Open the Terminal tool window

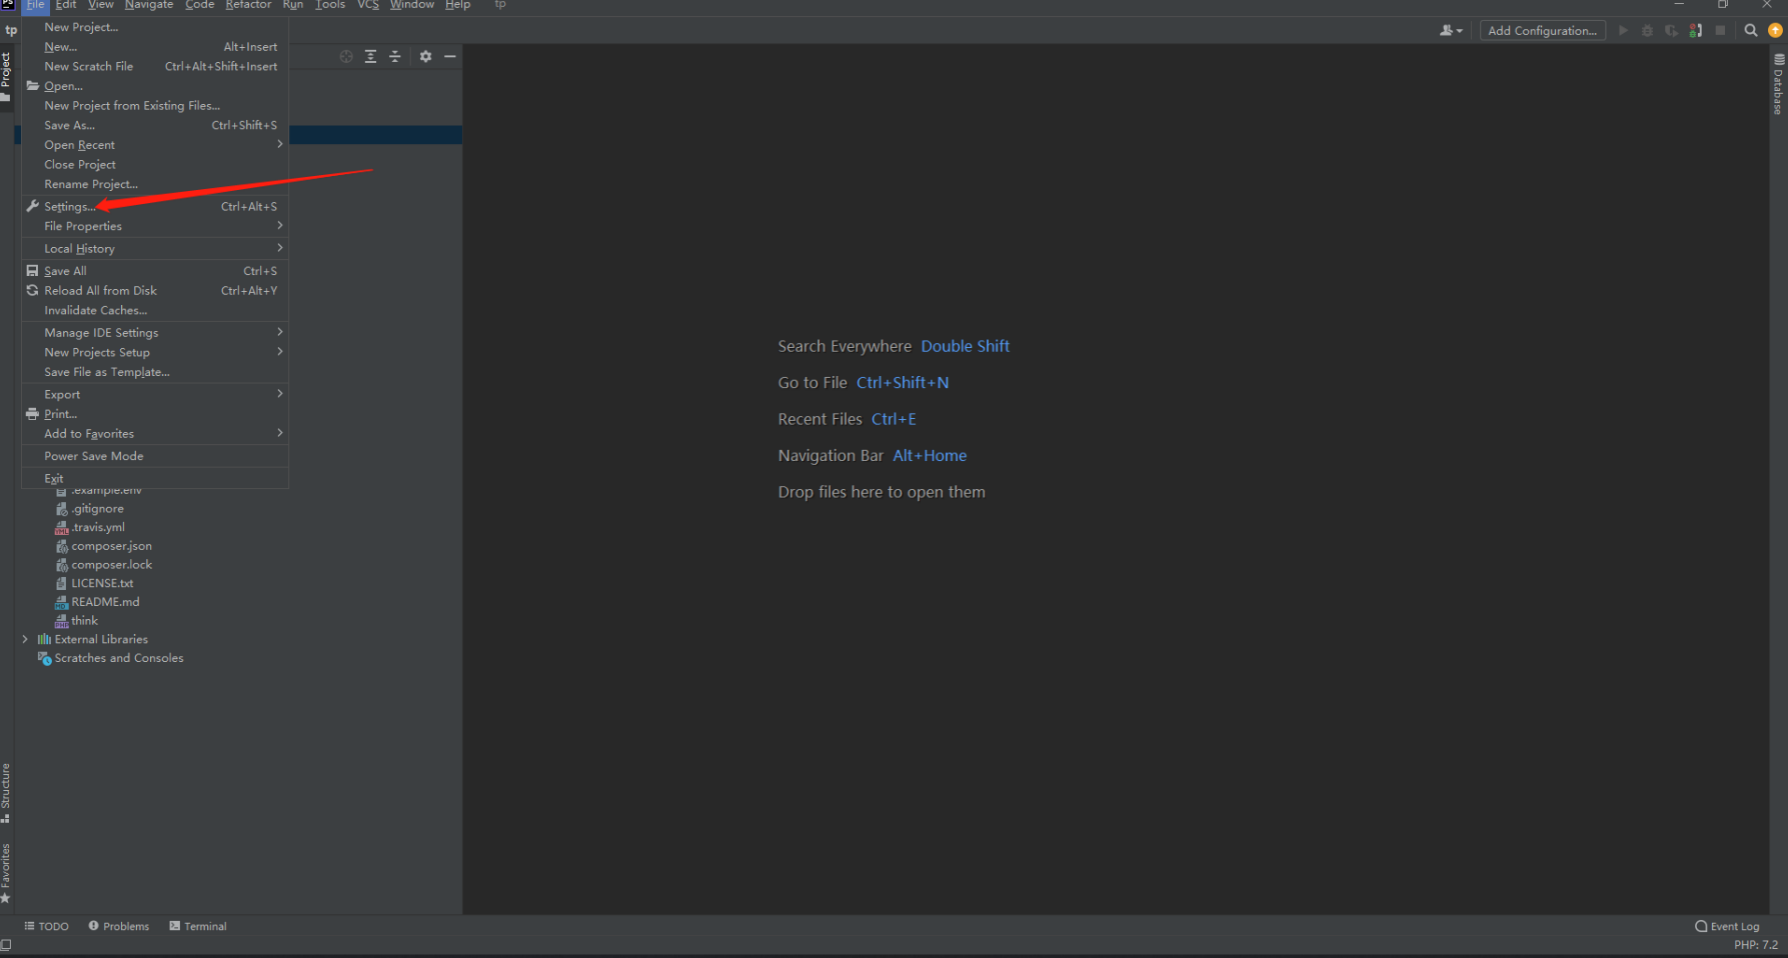198,926
